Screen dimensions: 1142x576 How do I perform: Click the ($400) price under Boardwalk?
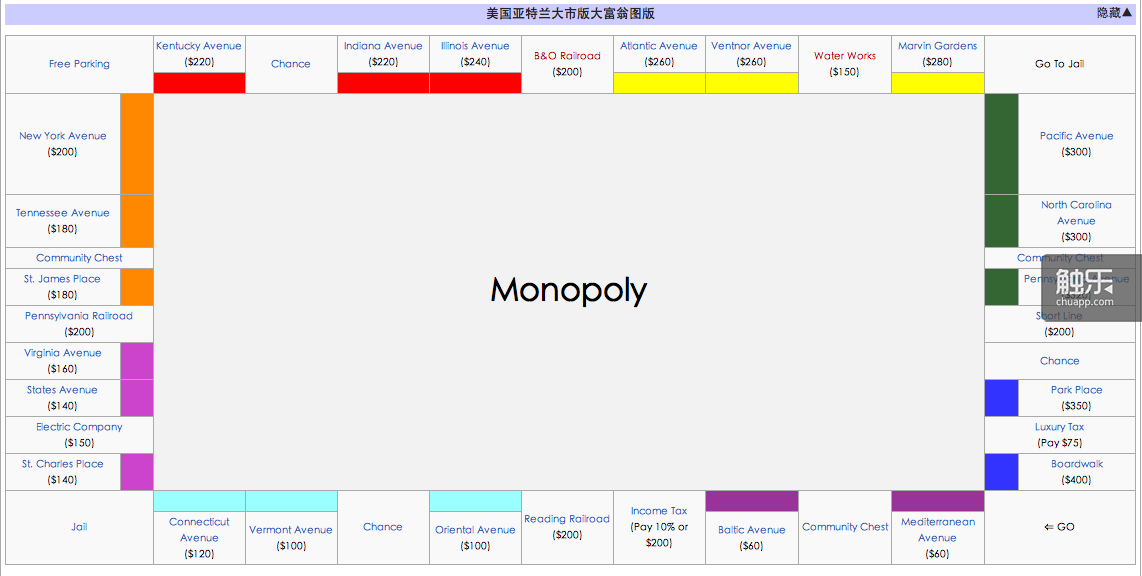point(1076,480)
